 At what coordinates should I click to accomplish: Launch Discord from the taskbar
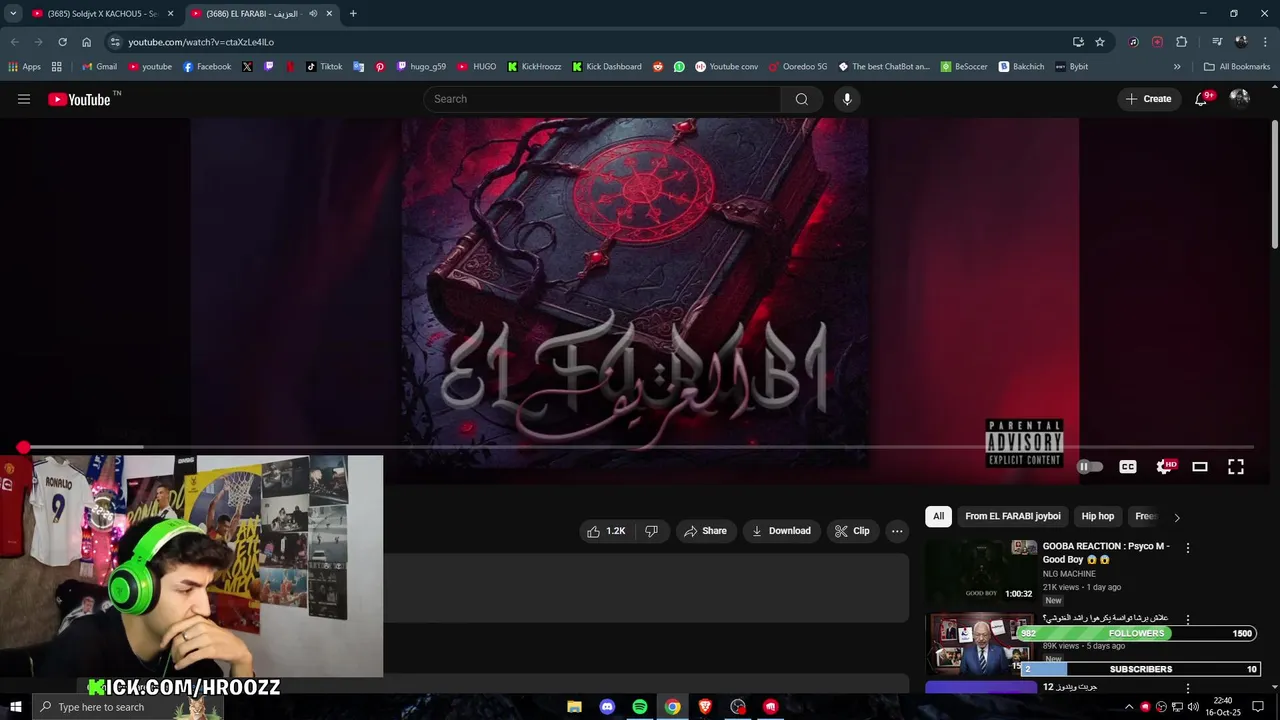607,707
